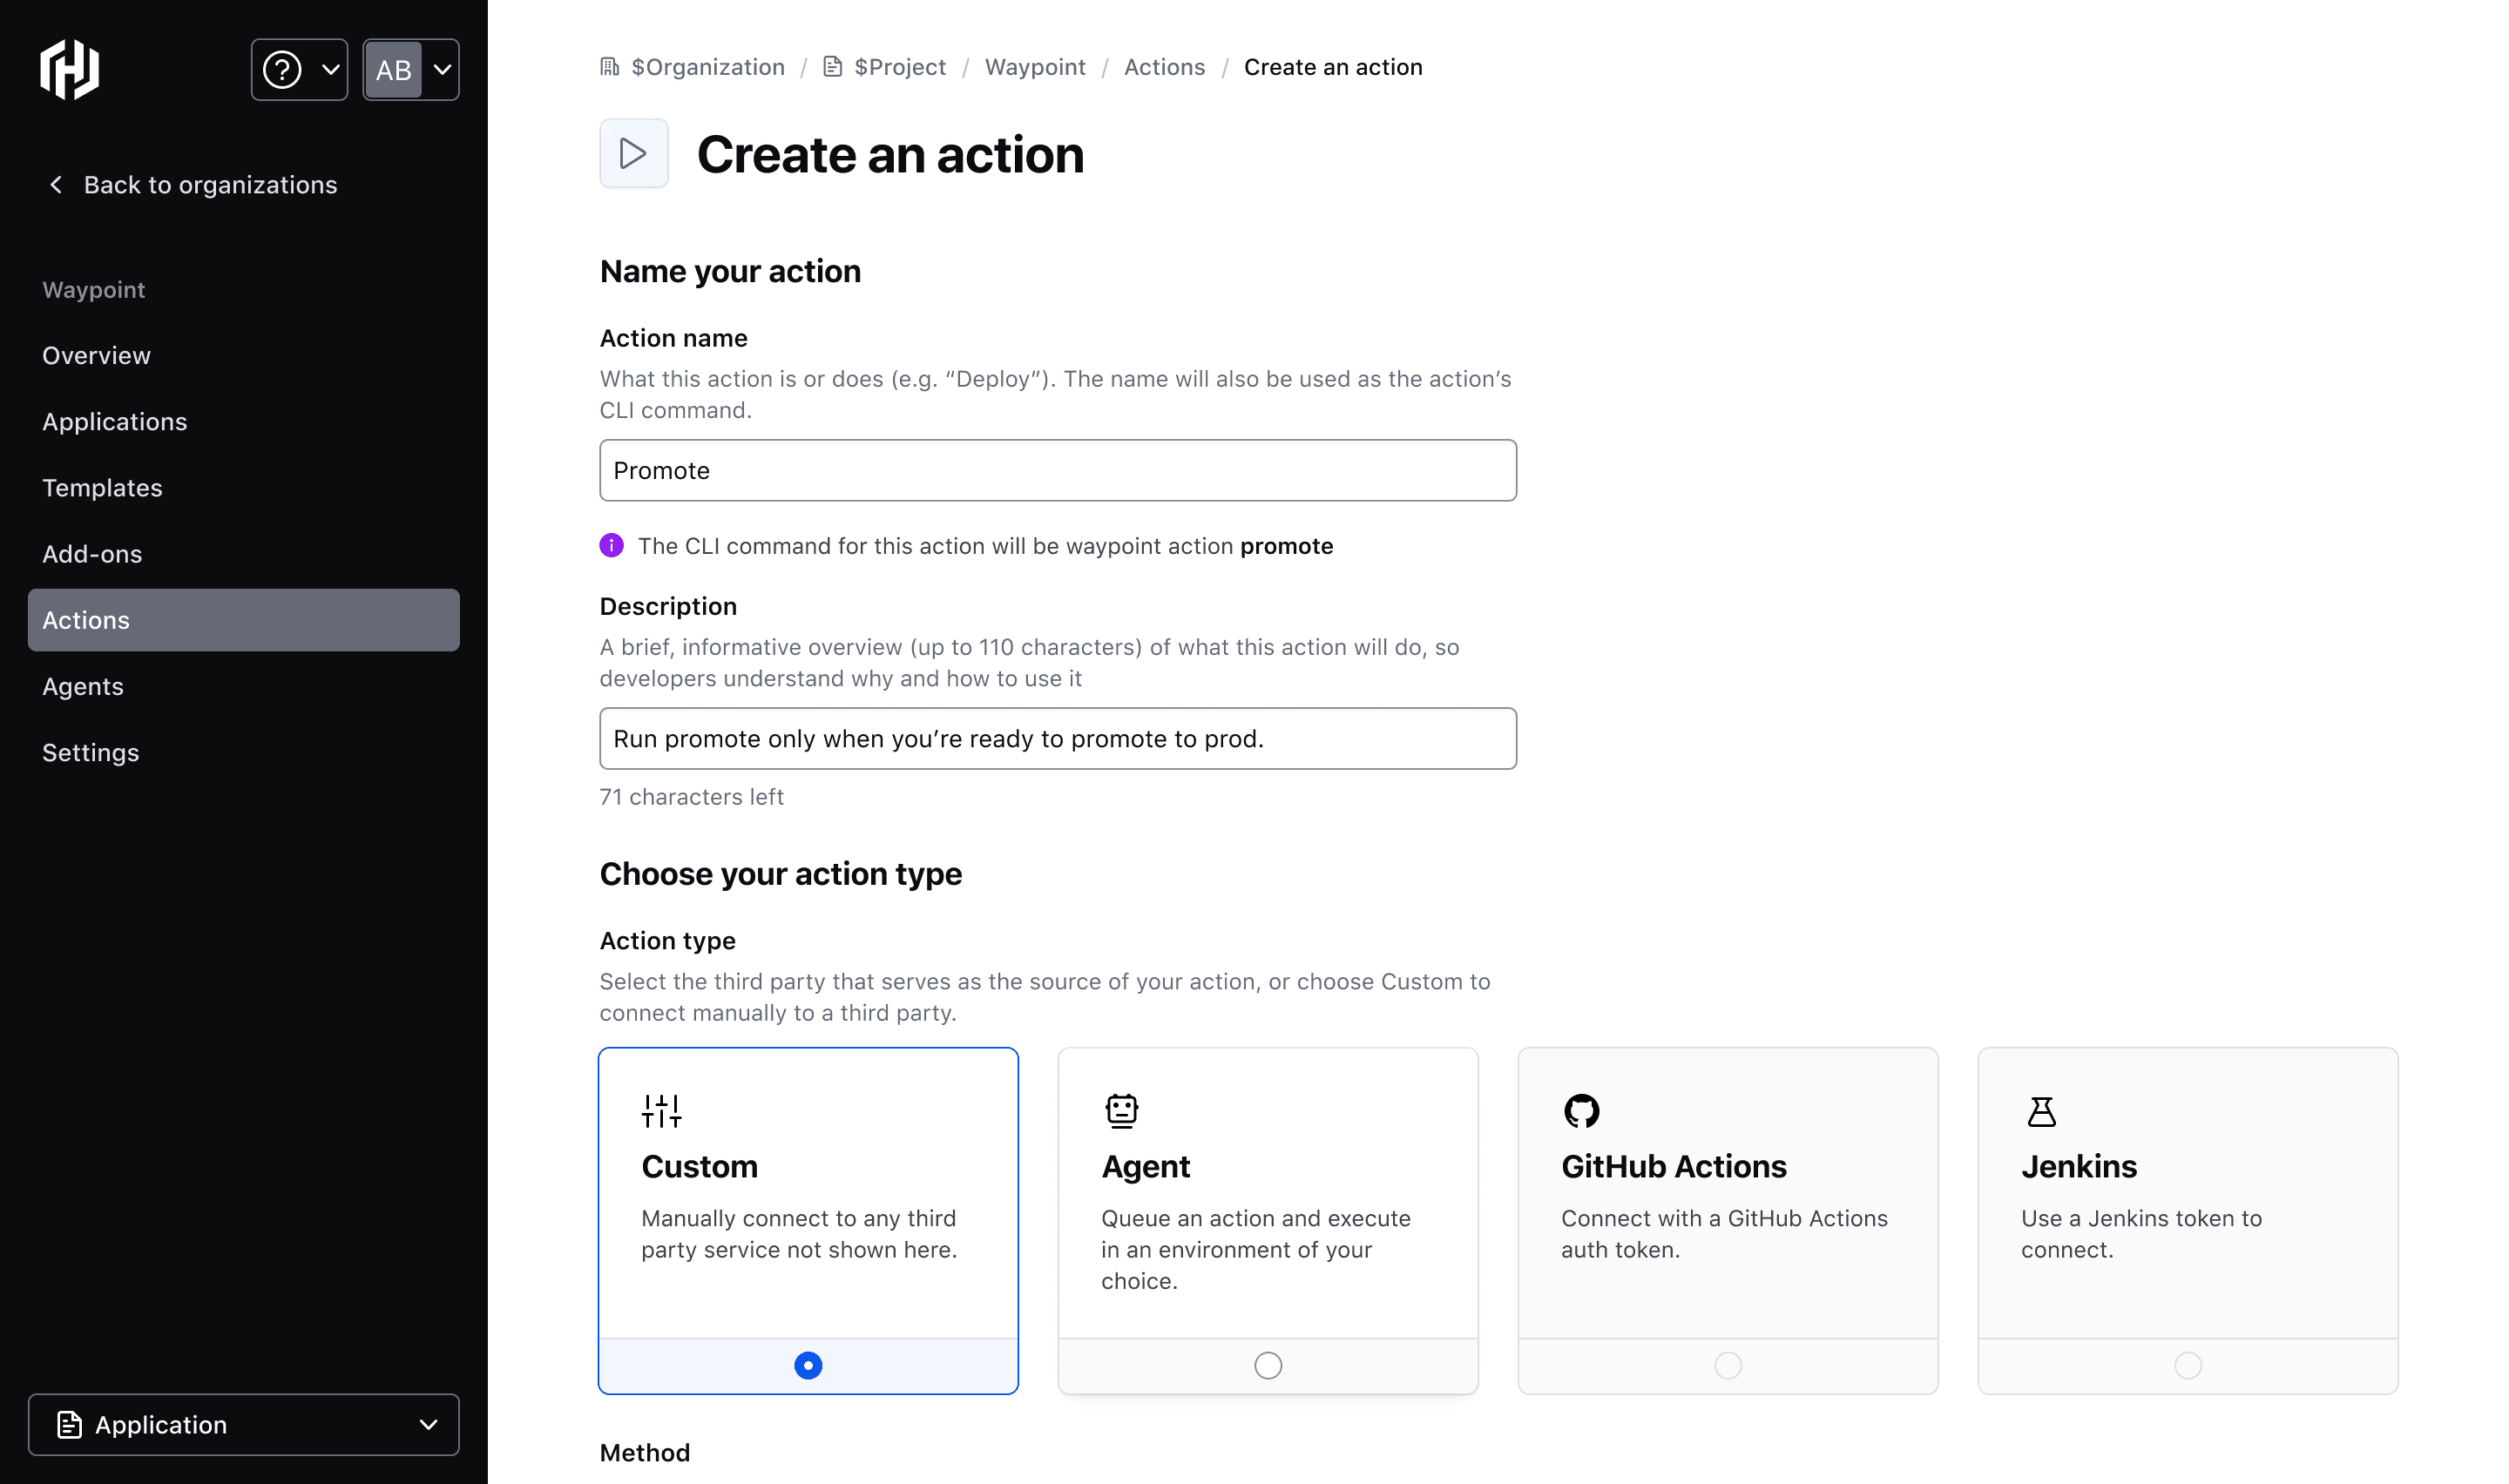Image resolution: width=2509 pixels, height=1484 pixels.
Task: Click the play icon beside the page title
Action: coord(633,153)
